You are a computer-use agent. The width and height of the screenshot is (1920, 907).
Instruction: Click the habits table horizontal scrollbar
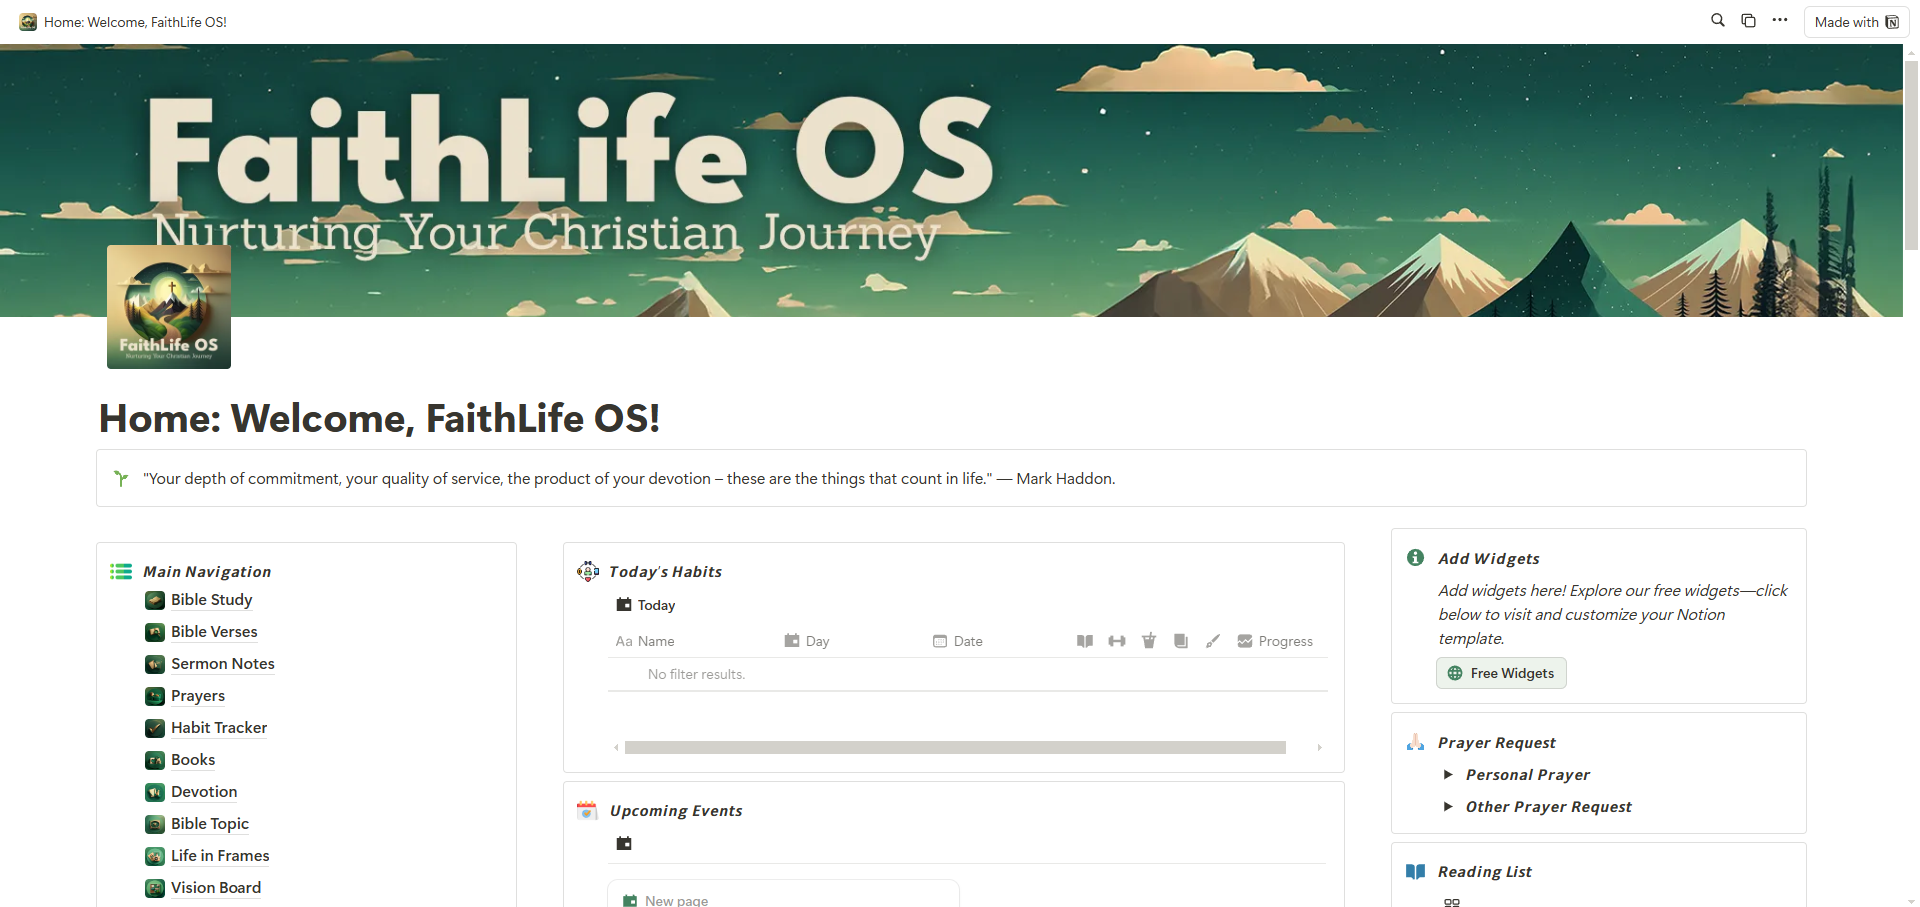955,747
